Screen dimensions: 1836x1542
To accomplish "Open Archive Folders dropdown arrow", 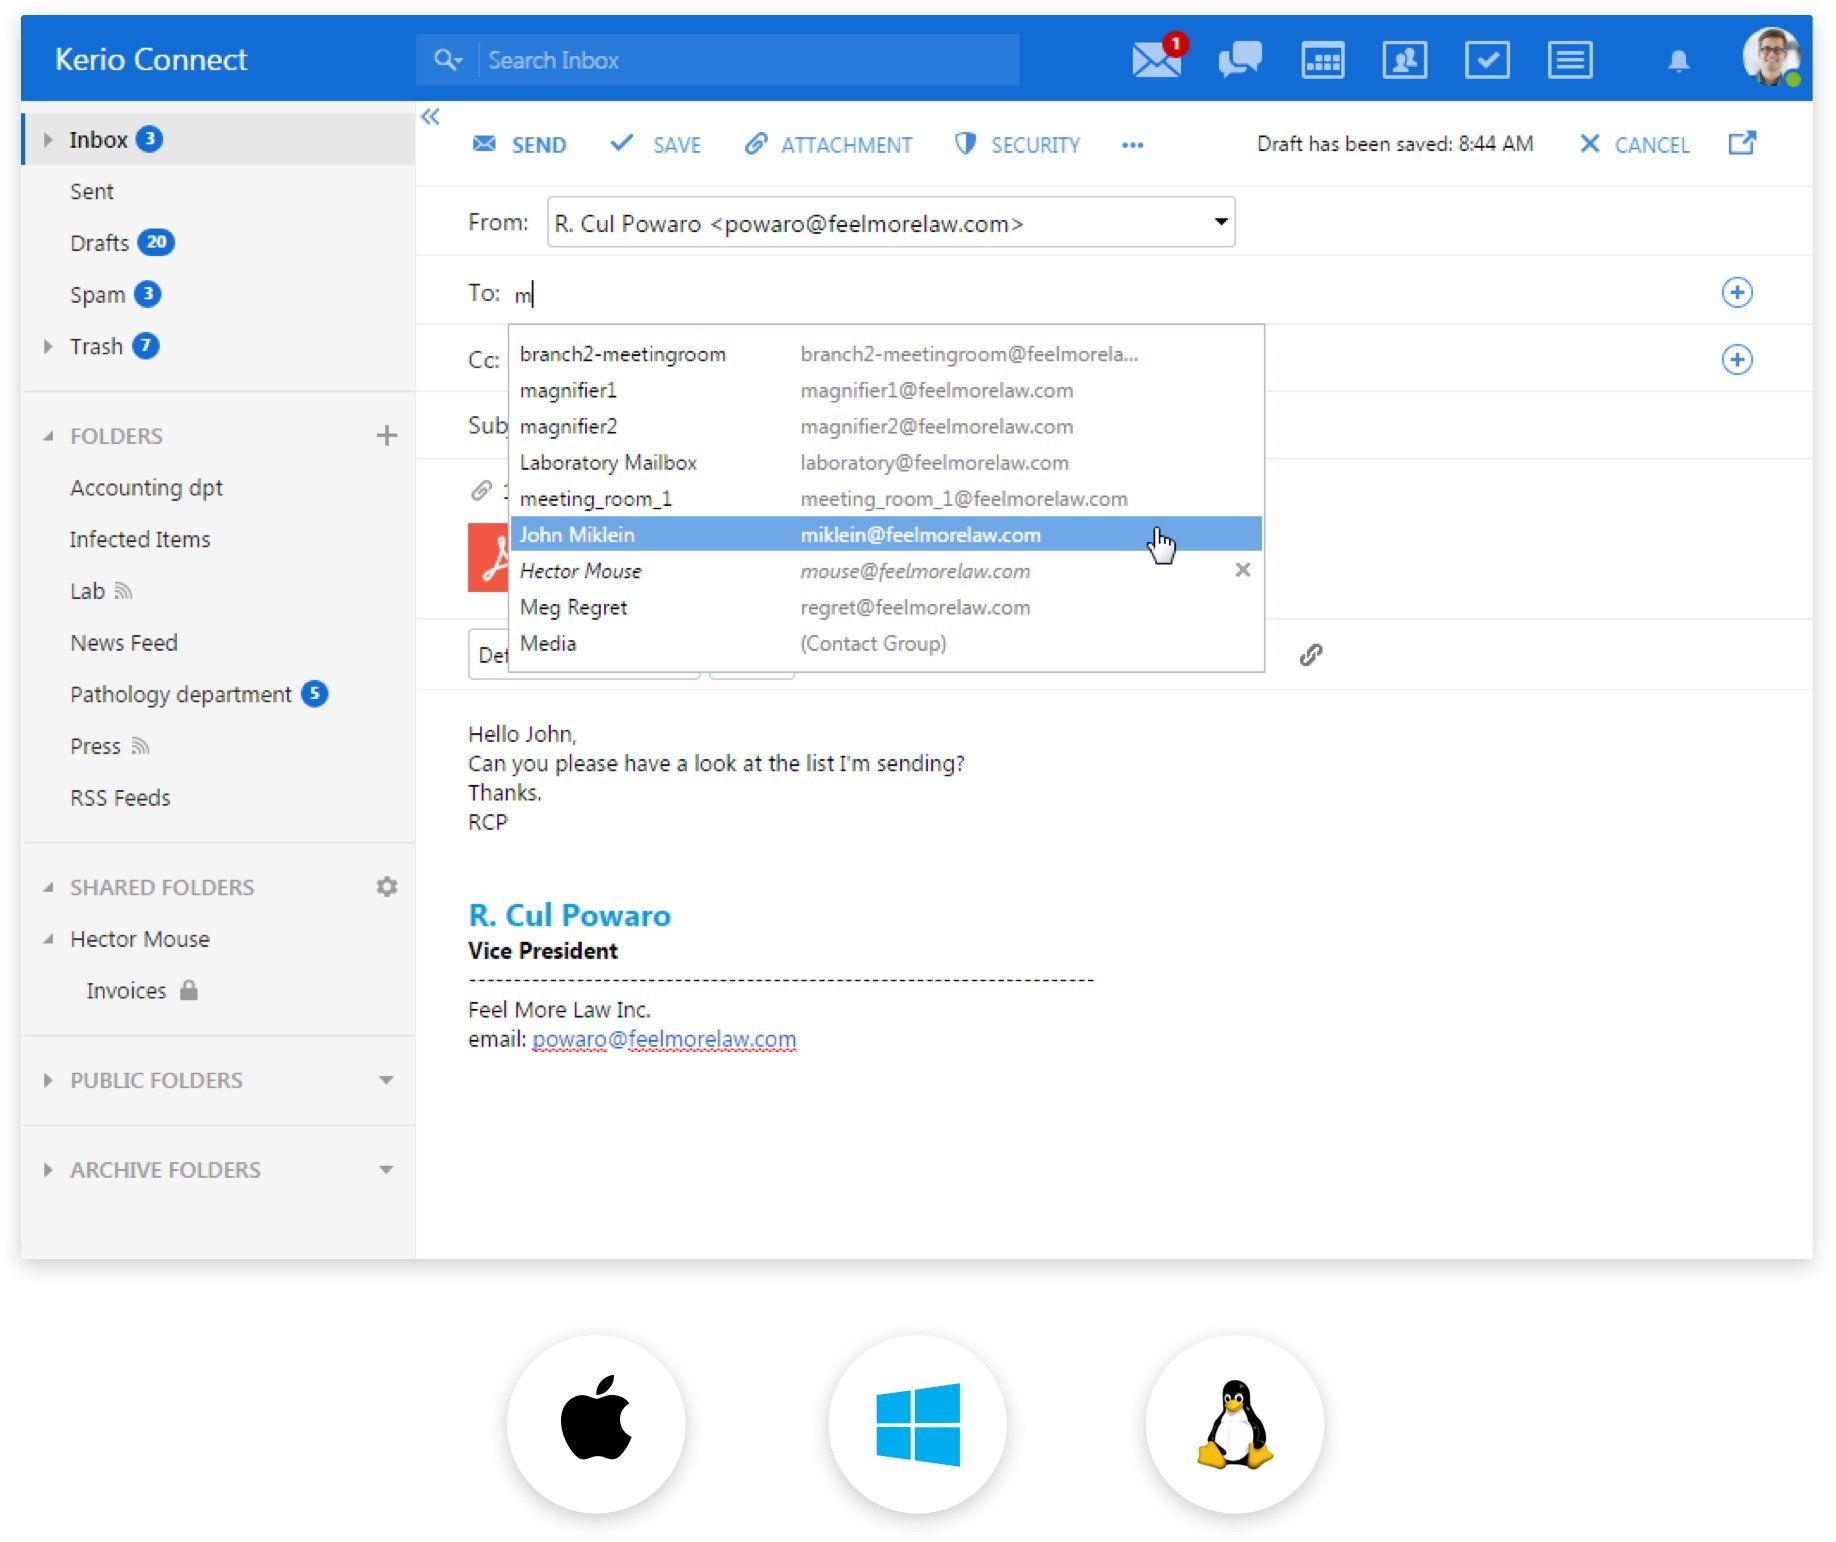I will 386,1169.
